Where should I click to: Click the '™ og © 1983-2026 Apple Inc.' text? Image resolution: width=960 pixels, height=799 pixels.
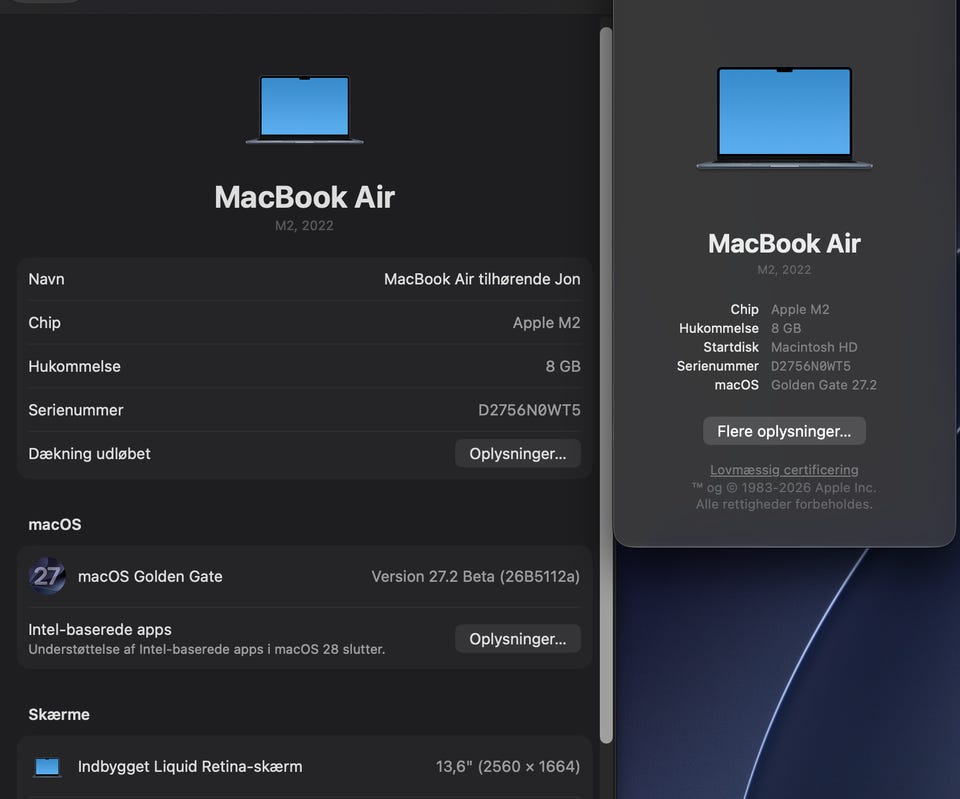click(784, 487)
